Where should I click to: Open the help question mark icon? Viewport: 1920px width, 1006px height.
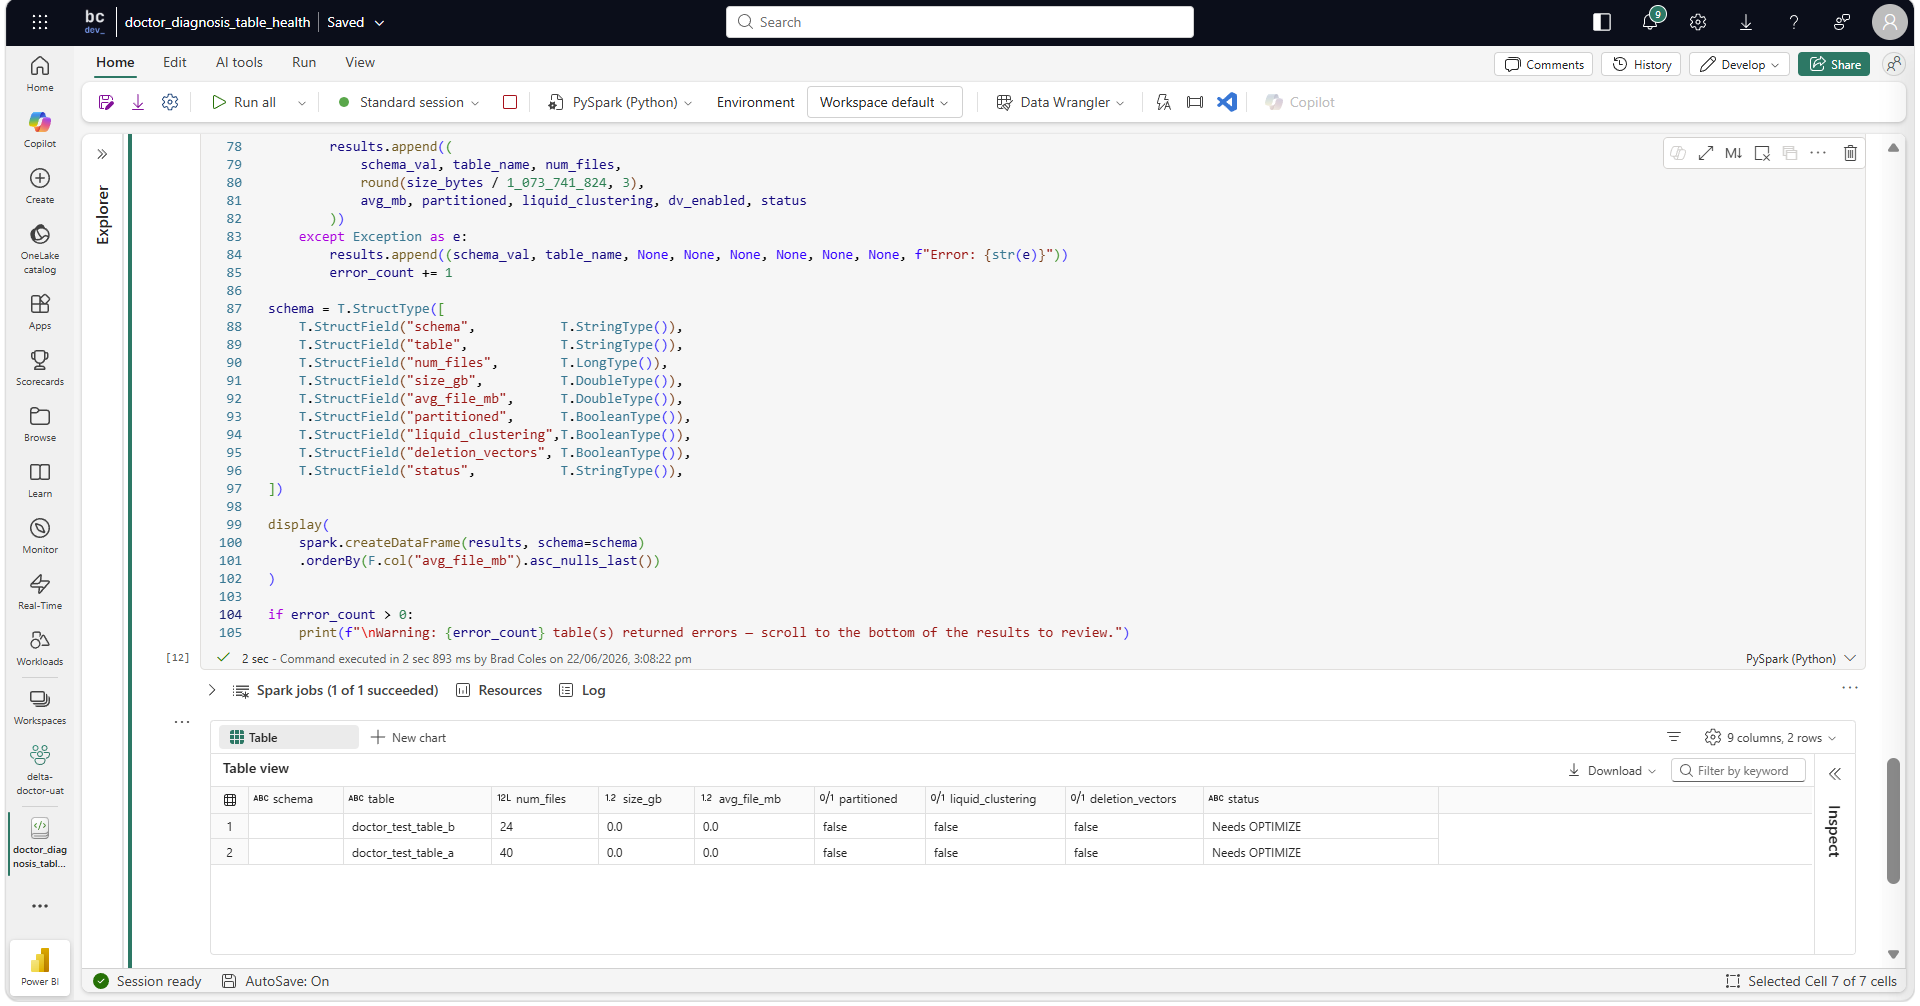(1794, 22)
